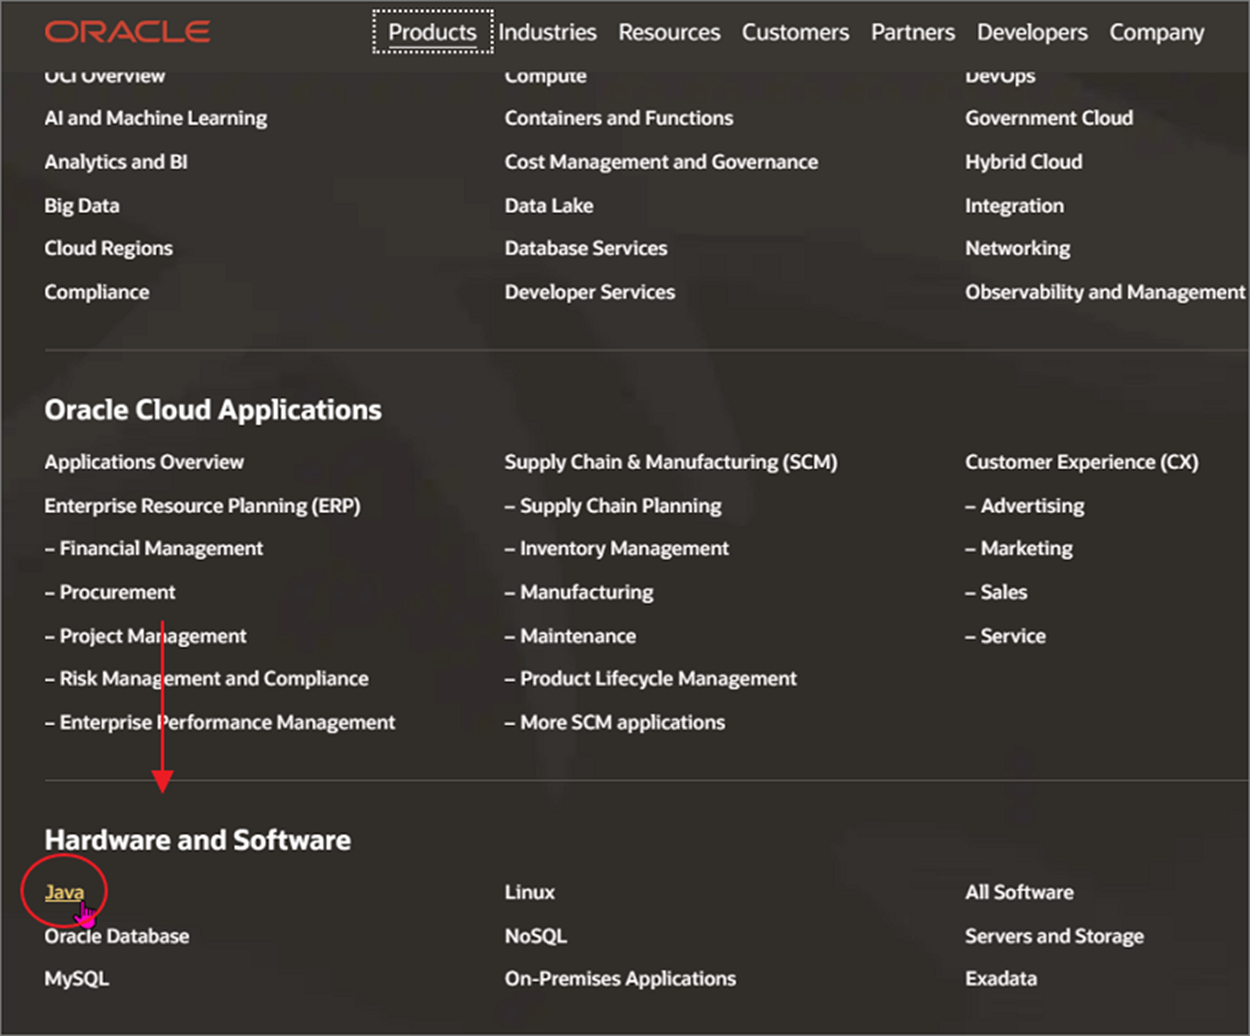Open Cloud Regions page
Image resolution: width=1250 pixels, height=1036 pixels.
pyautogui.click(x=109, y=248)
